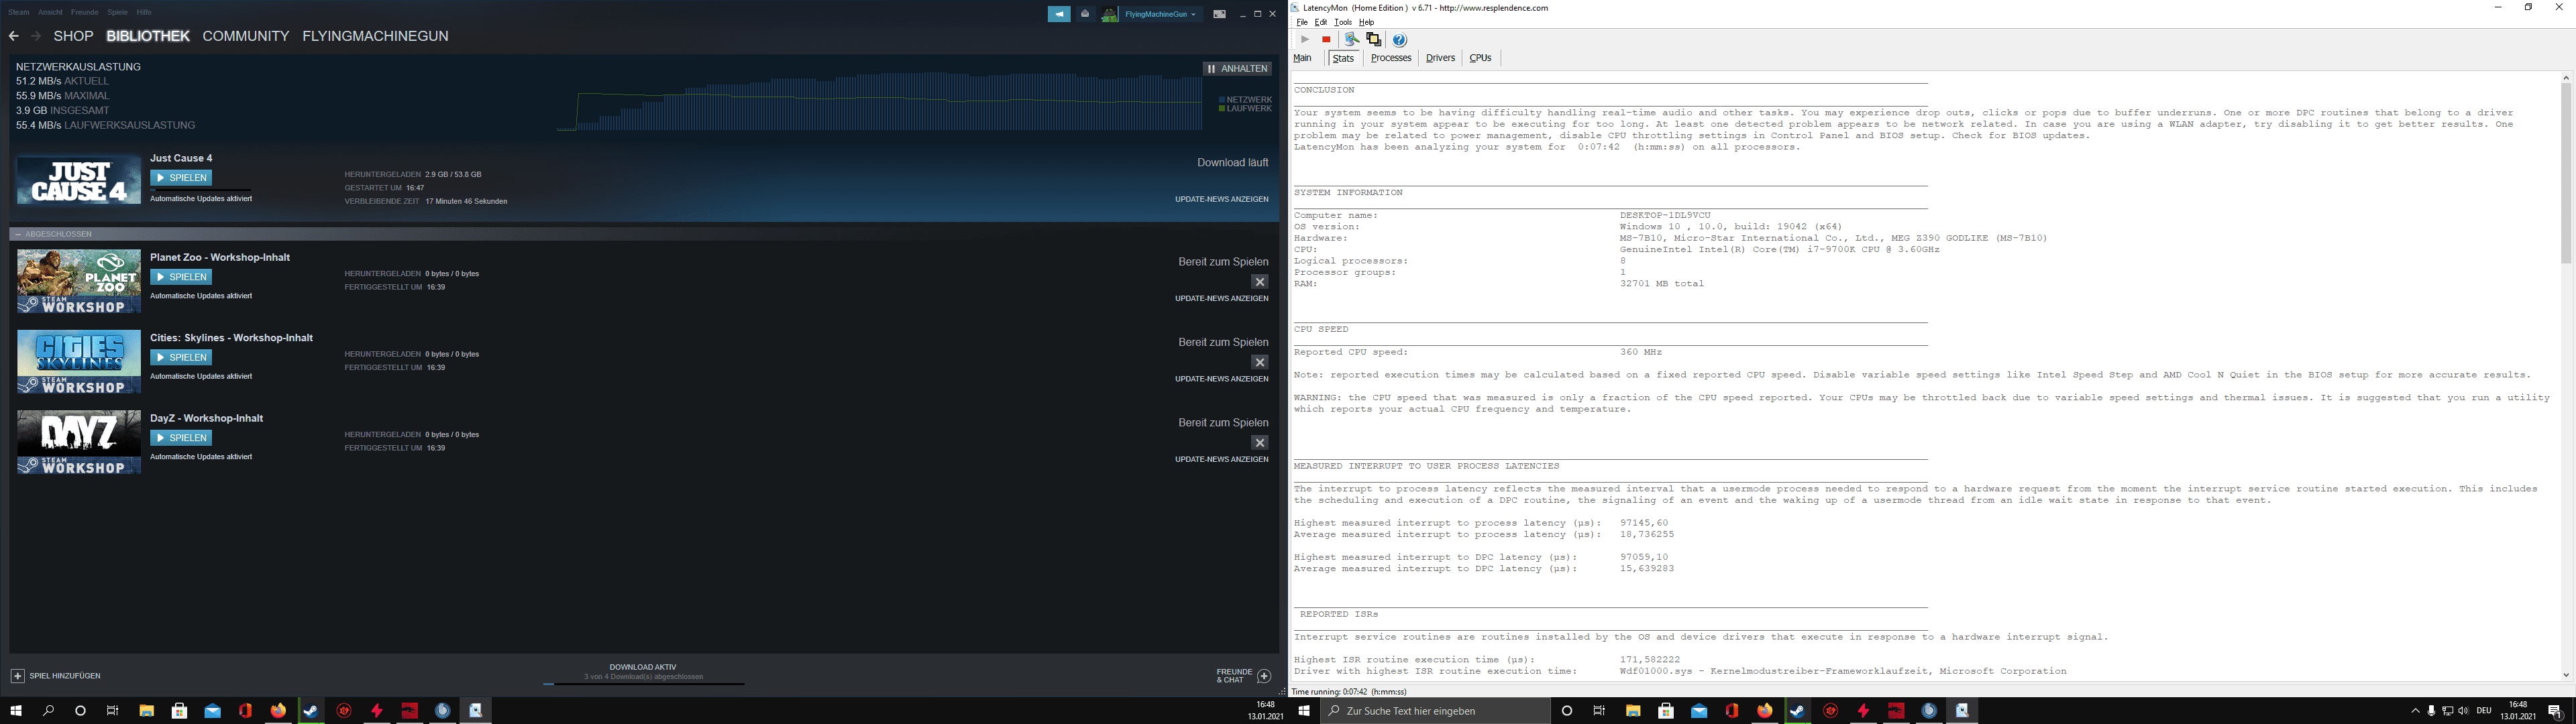Open Freunde & Chat plus icon

pos(1264,676)
